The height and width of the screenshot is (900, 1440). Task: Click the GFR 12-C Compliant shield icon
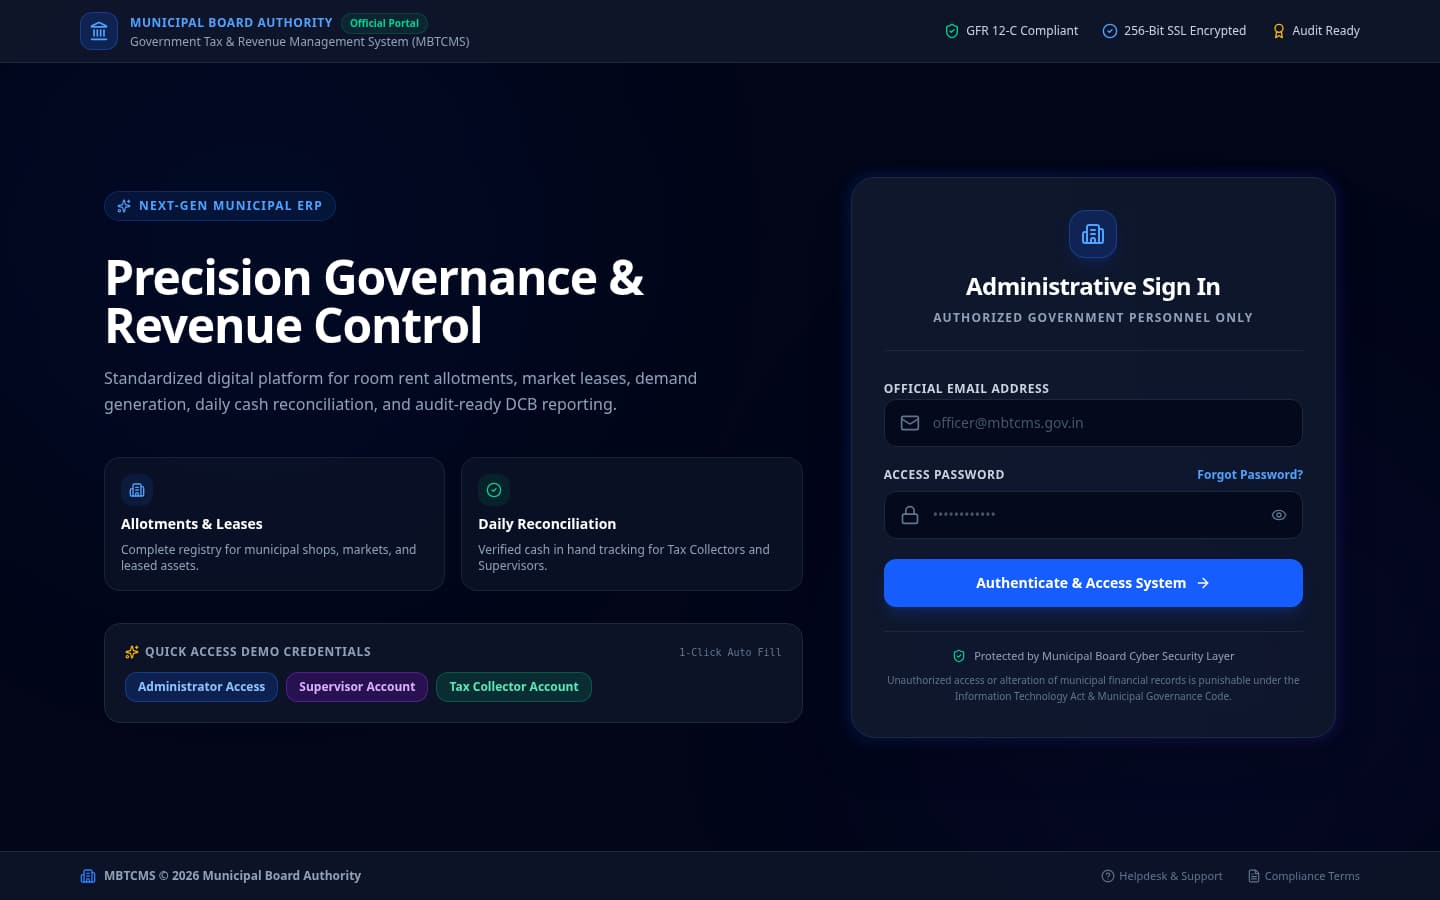952,31
